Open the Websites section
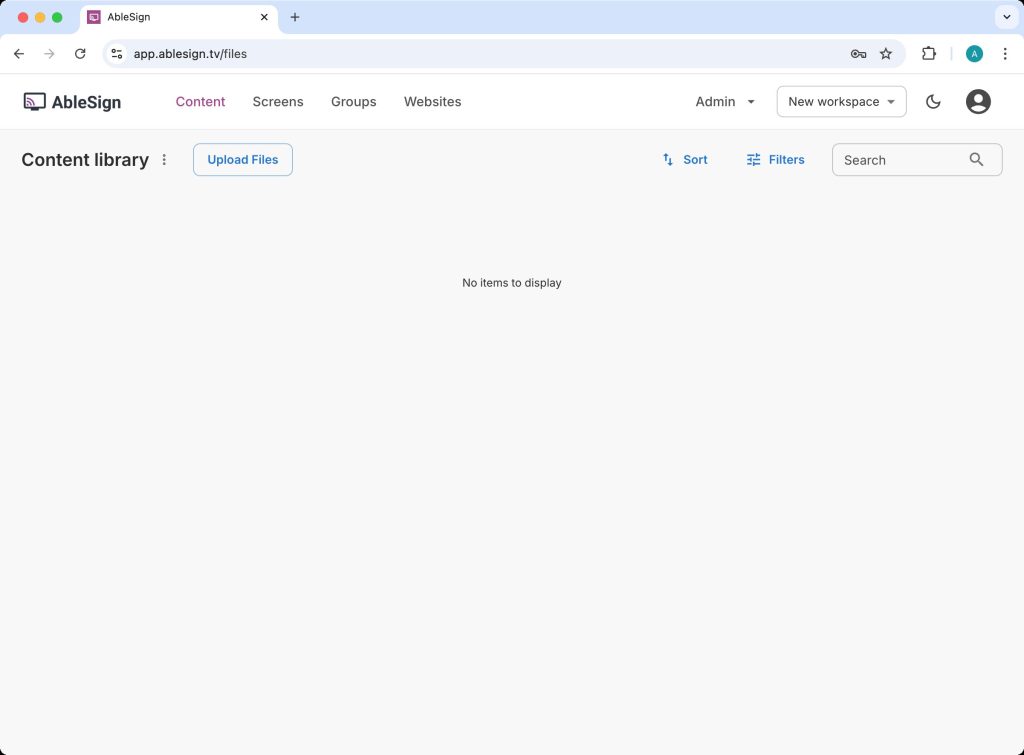1024x755 pixels. click(x=432, y=101)
